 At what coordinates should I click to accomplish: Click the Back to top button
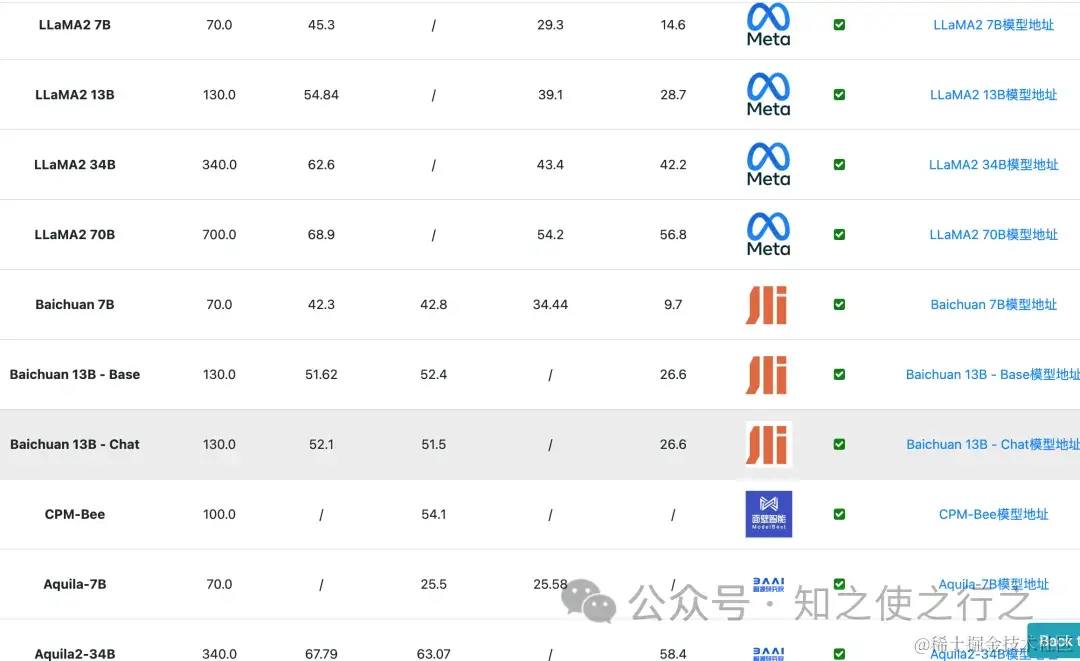[x=1054, y=641]
